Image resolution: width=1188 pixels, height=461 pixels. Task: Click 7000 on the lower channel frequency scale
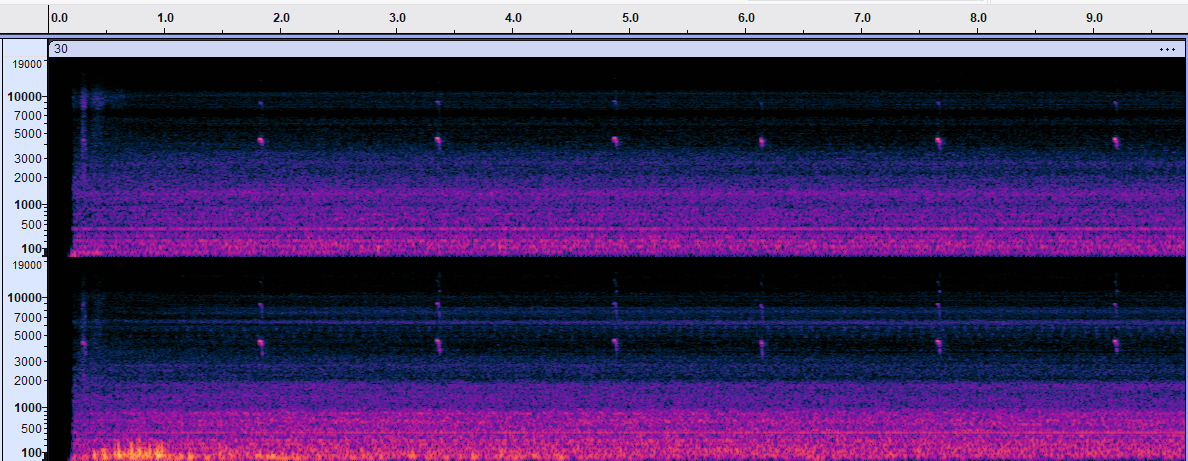pos(30,317)
